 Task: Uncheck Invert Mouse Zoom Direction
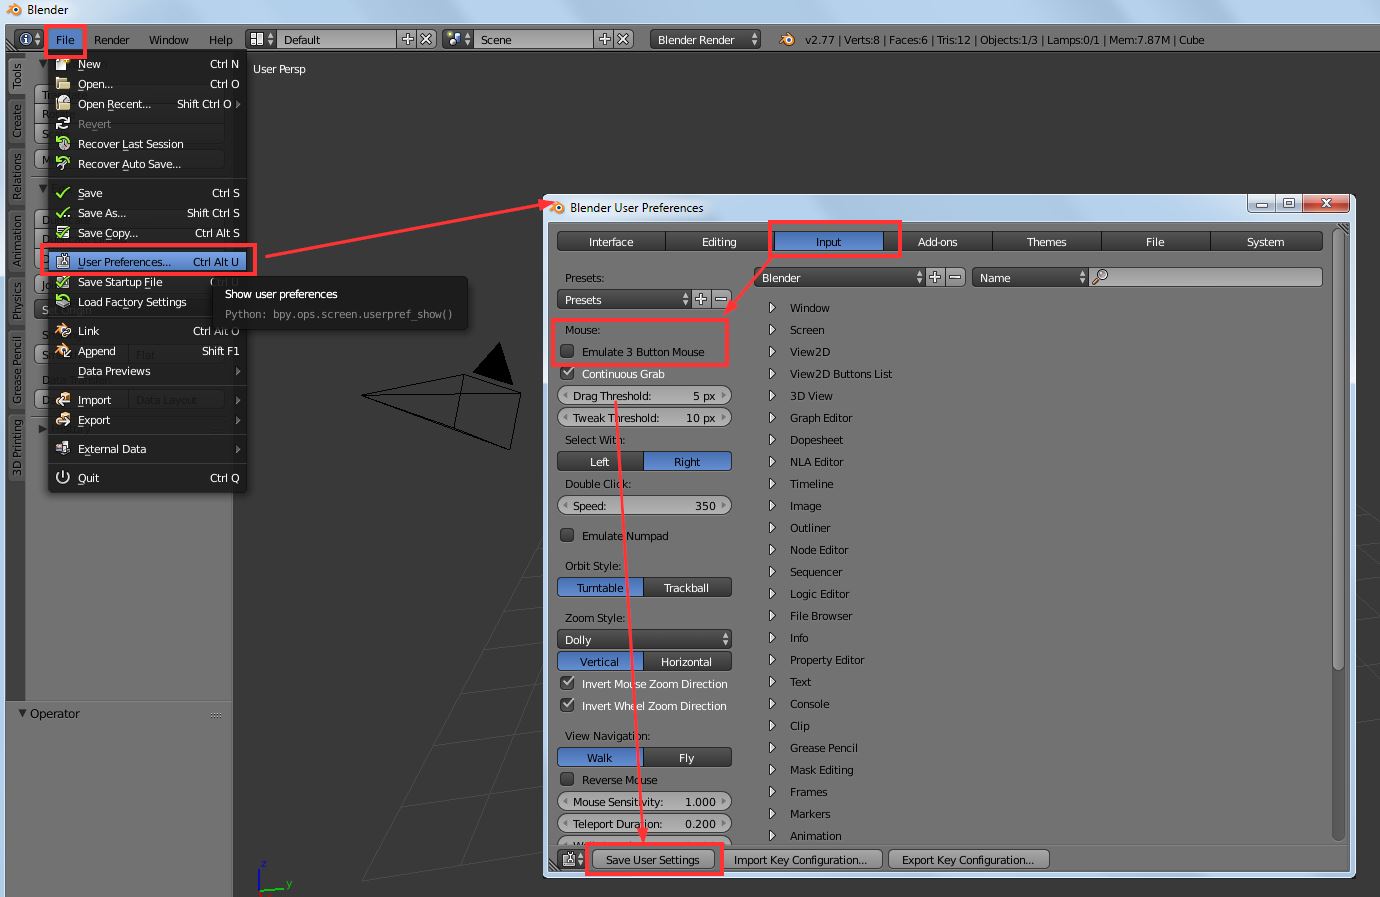click(567, 683)
